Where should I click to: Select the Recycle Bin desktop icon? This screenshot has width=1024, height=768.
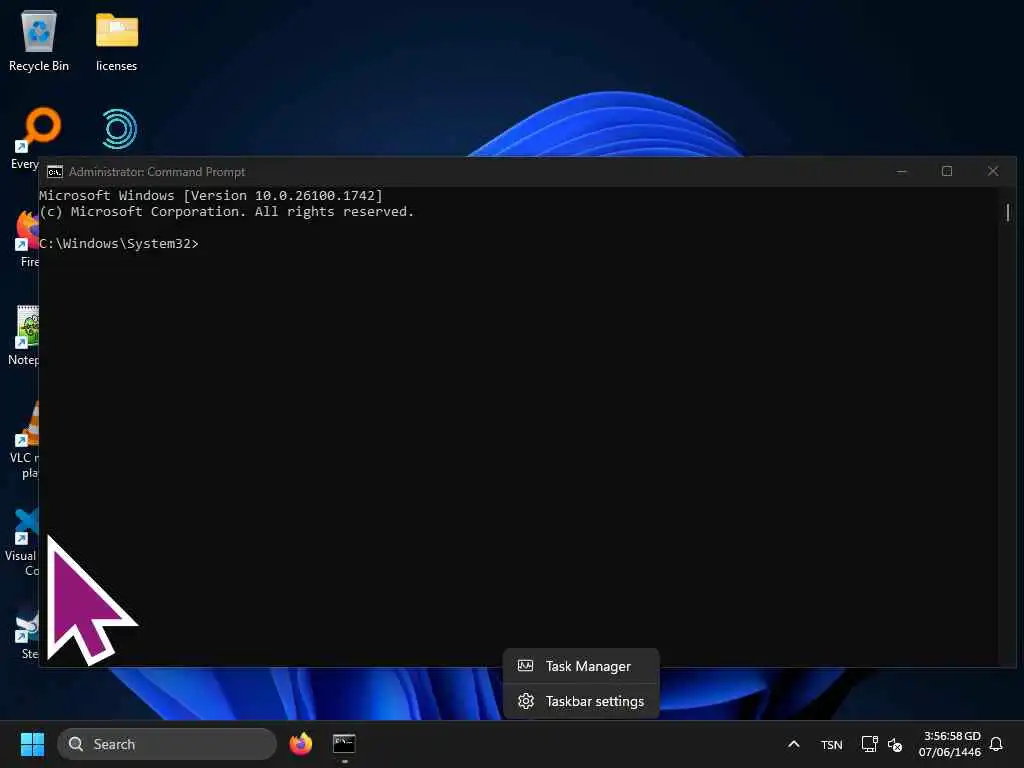coord(39,40)
